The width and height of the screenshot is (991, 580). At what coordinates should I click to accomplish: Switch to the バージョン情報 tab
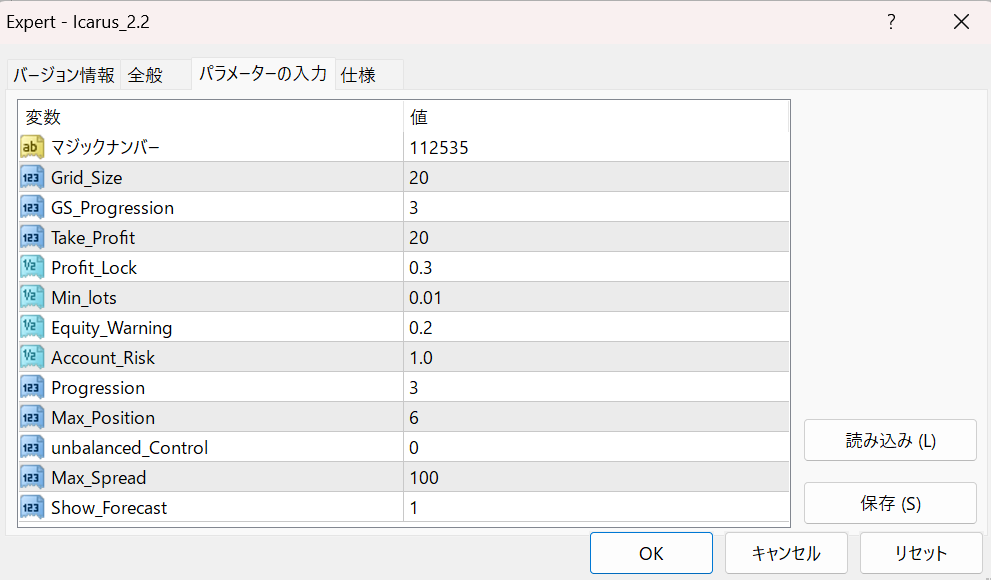coord(64,75)
